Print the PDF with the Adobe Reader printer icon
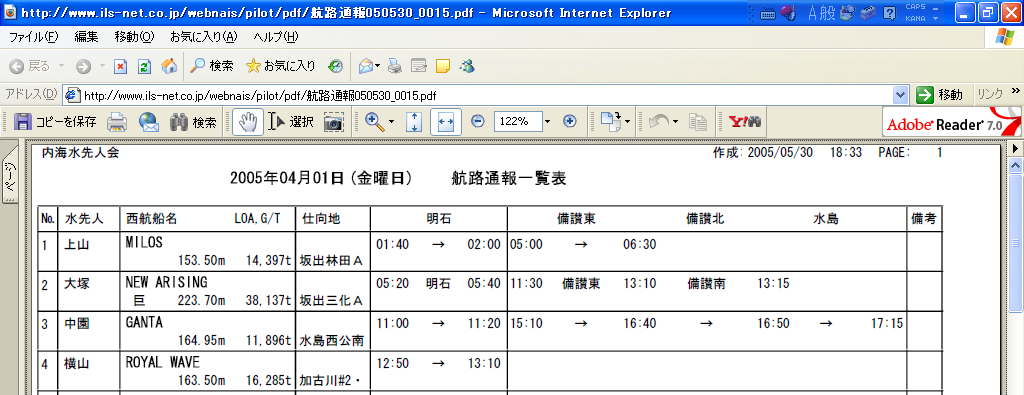This screenshot has height=395, width=1024. [x=117, y=121]
